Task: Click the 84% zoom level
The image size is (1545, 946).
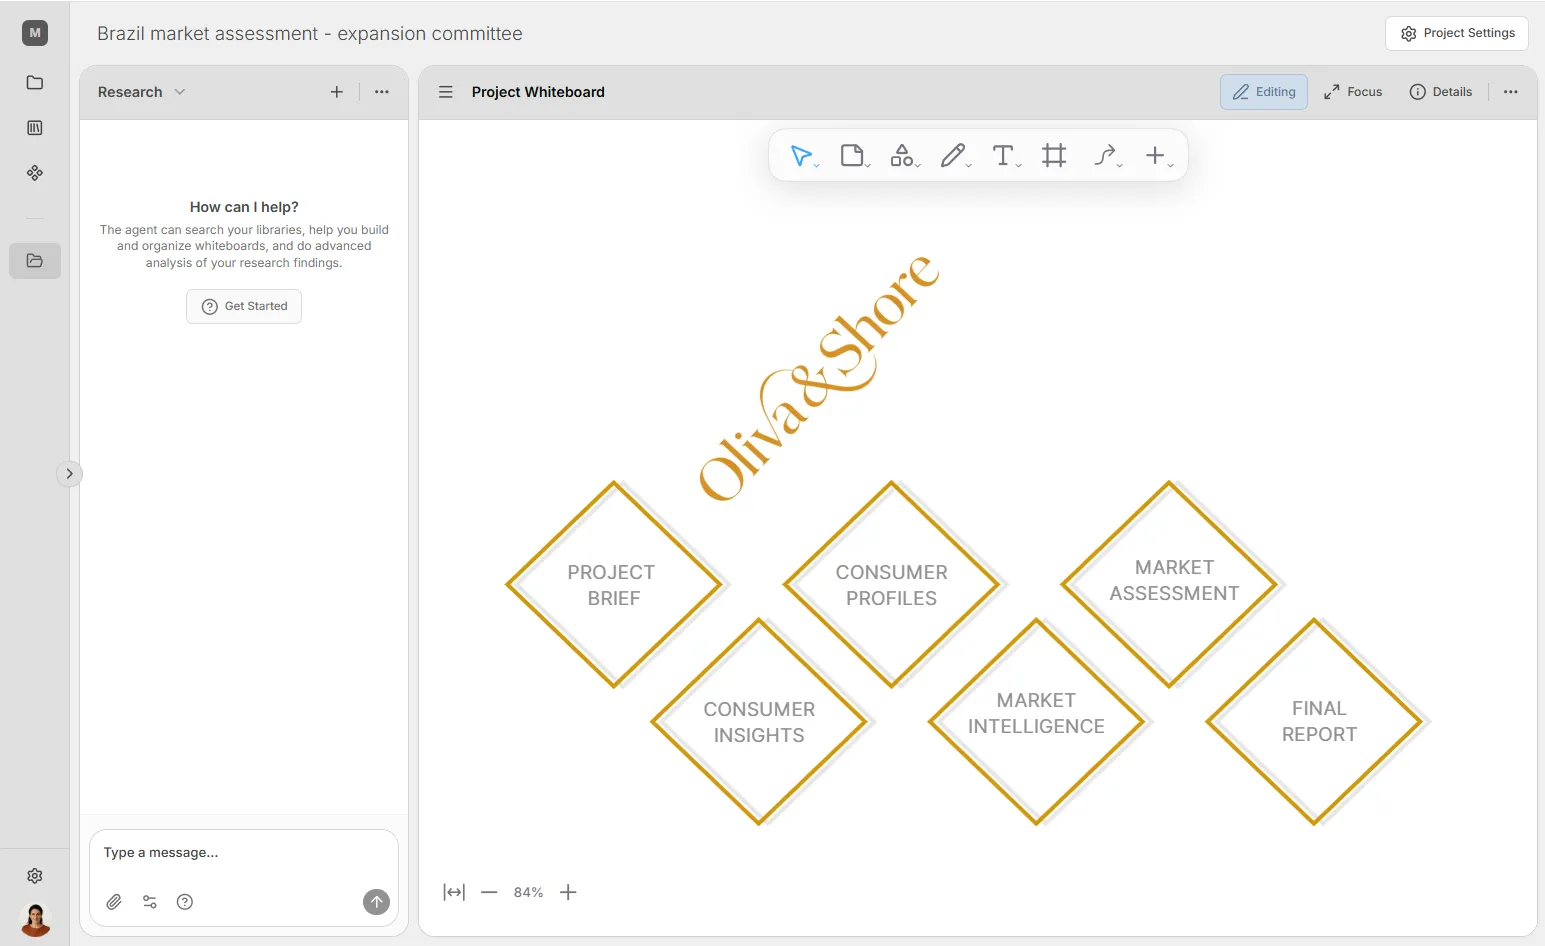Action: click(x=528, y=892)
